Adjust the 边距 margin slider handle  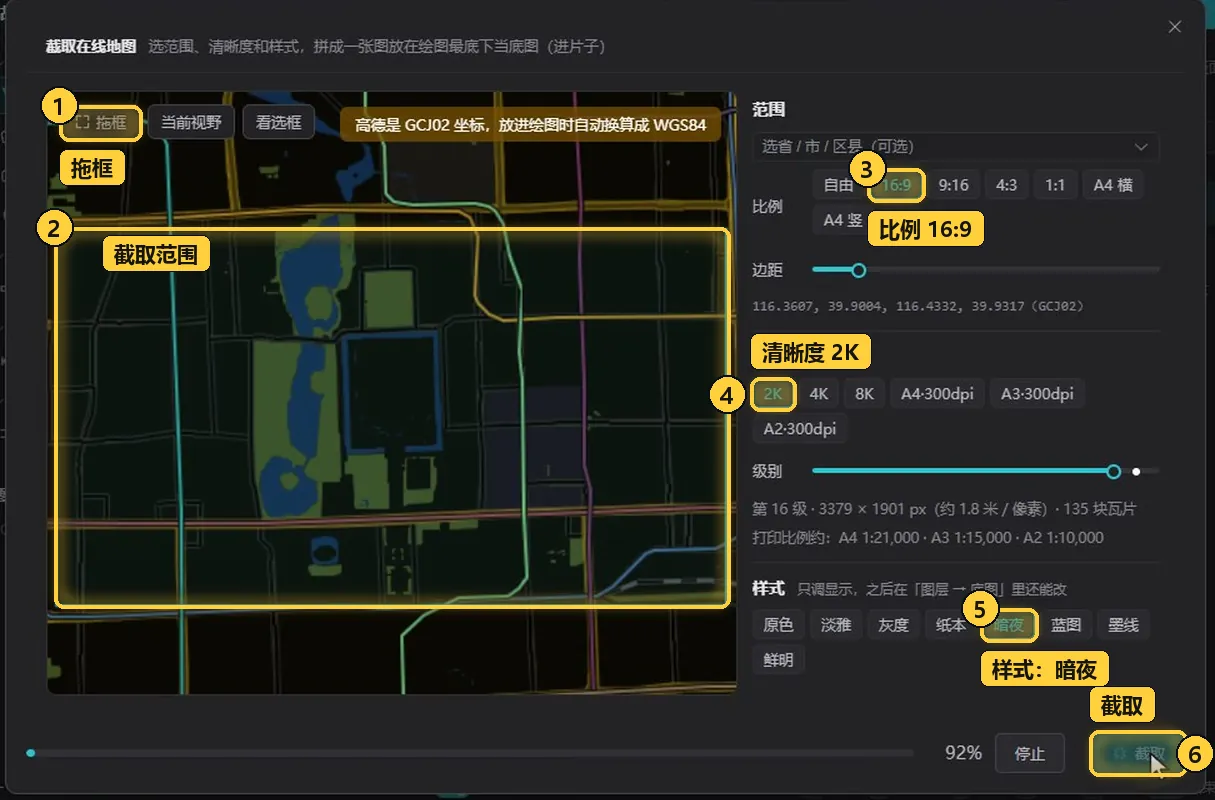click(x=858, y=270)
